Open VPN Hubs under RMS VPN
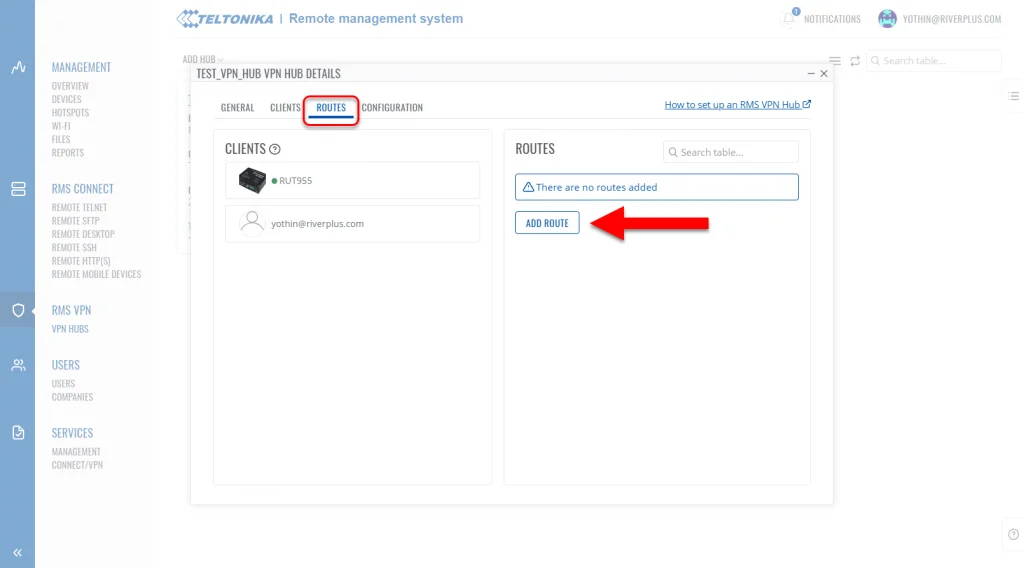Viewport: 1024px width, 568px height. (x=70, y=329)
